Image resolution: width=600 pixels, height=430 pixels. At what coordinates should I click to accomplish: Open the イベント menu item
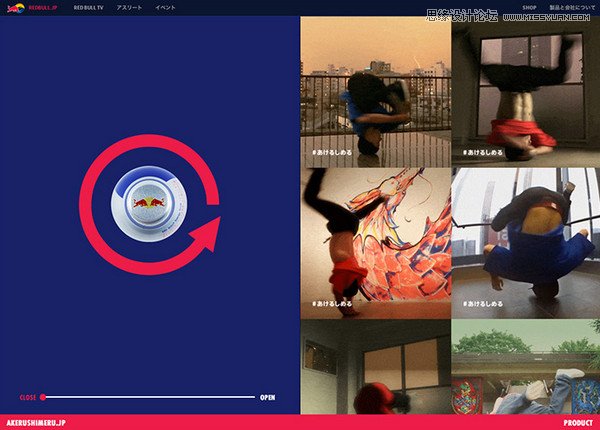pyautogui.click(x=165, y=7)
